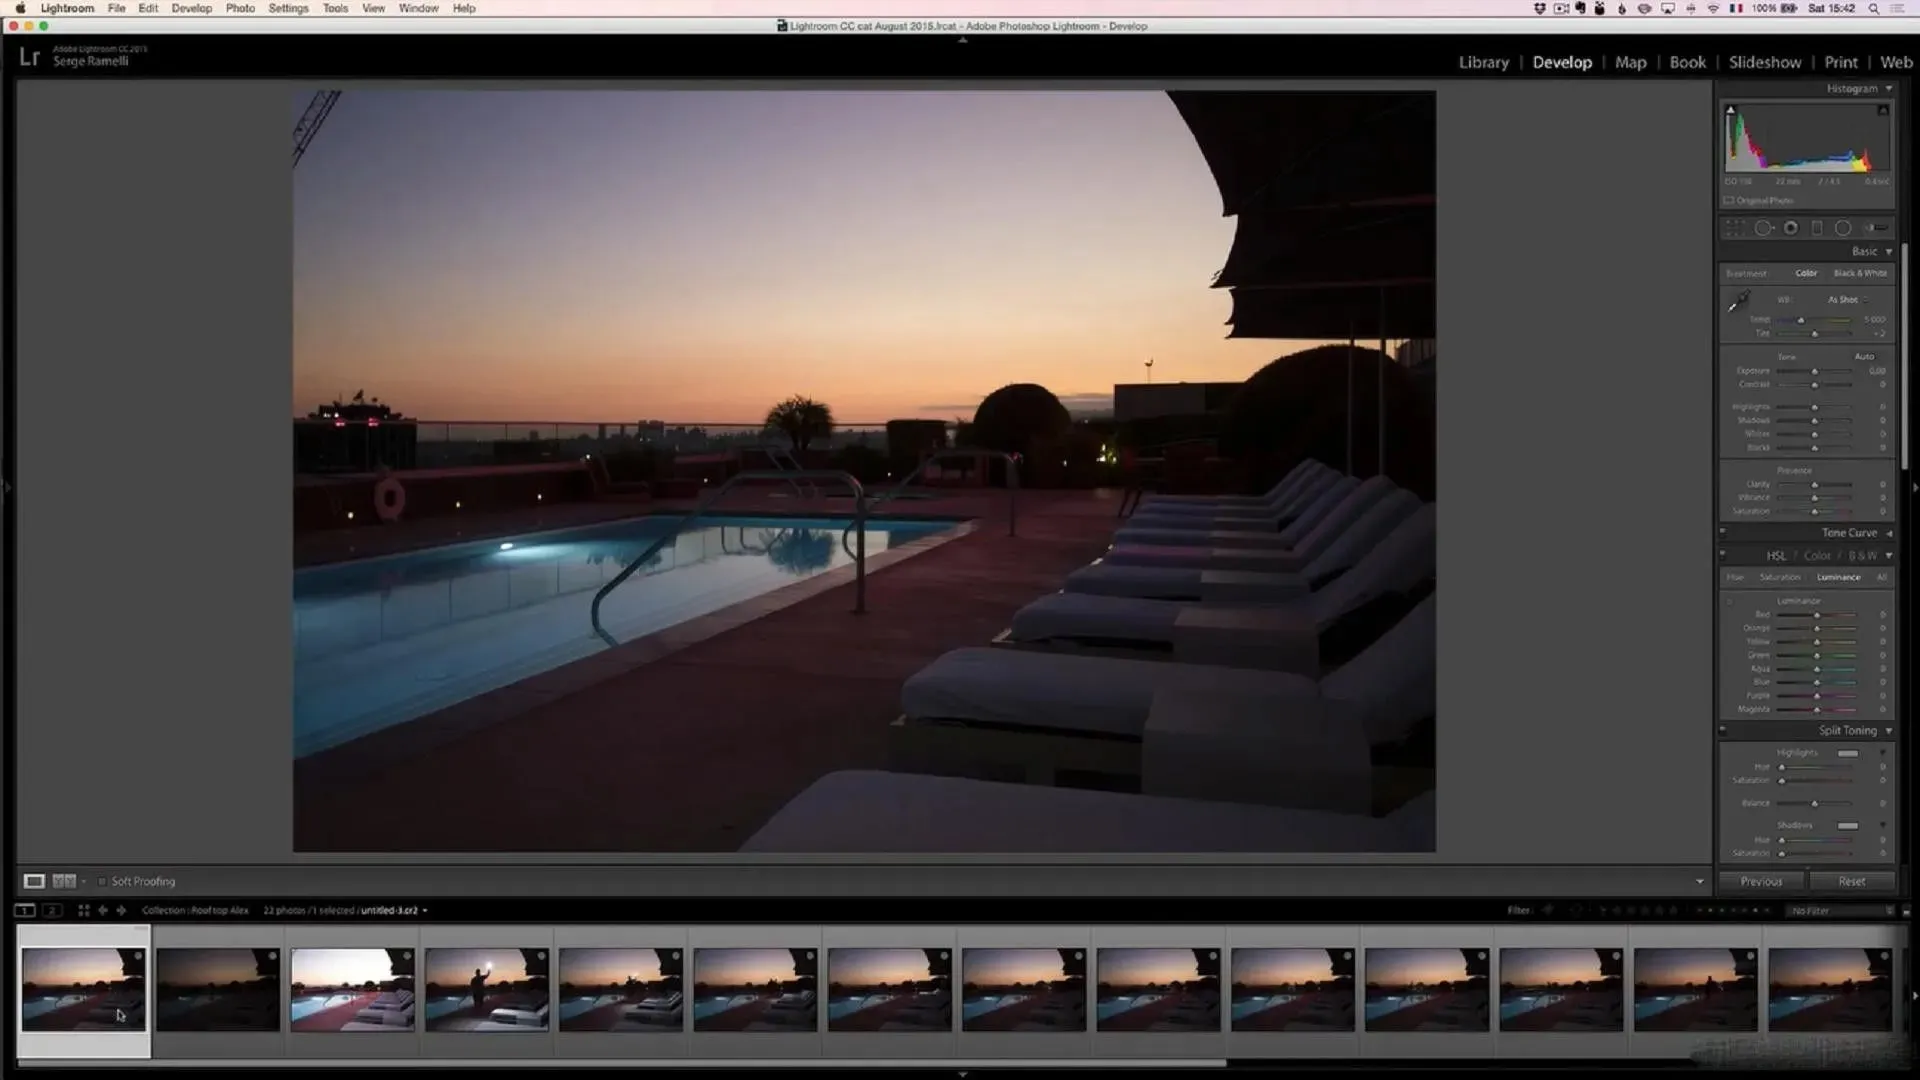This screenshot has height=1080, width=1920.
Task: Switch to the Library module
Action: click(1483, 62)
